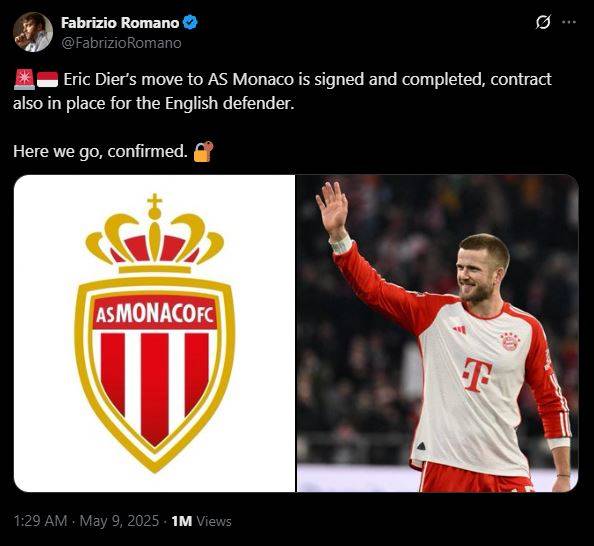
Task: Open the Grok slash-circle icon
Action: pyautogui.click(x=543, y=22)
